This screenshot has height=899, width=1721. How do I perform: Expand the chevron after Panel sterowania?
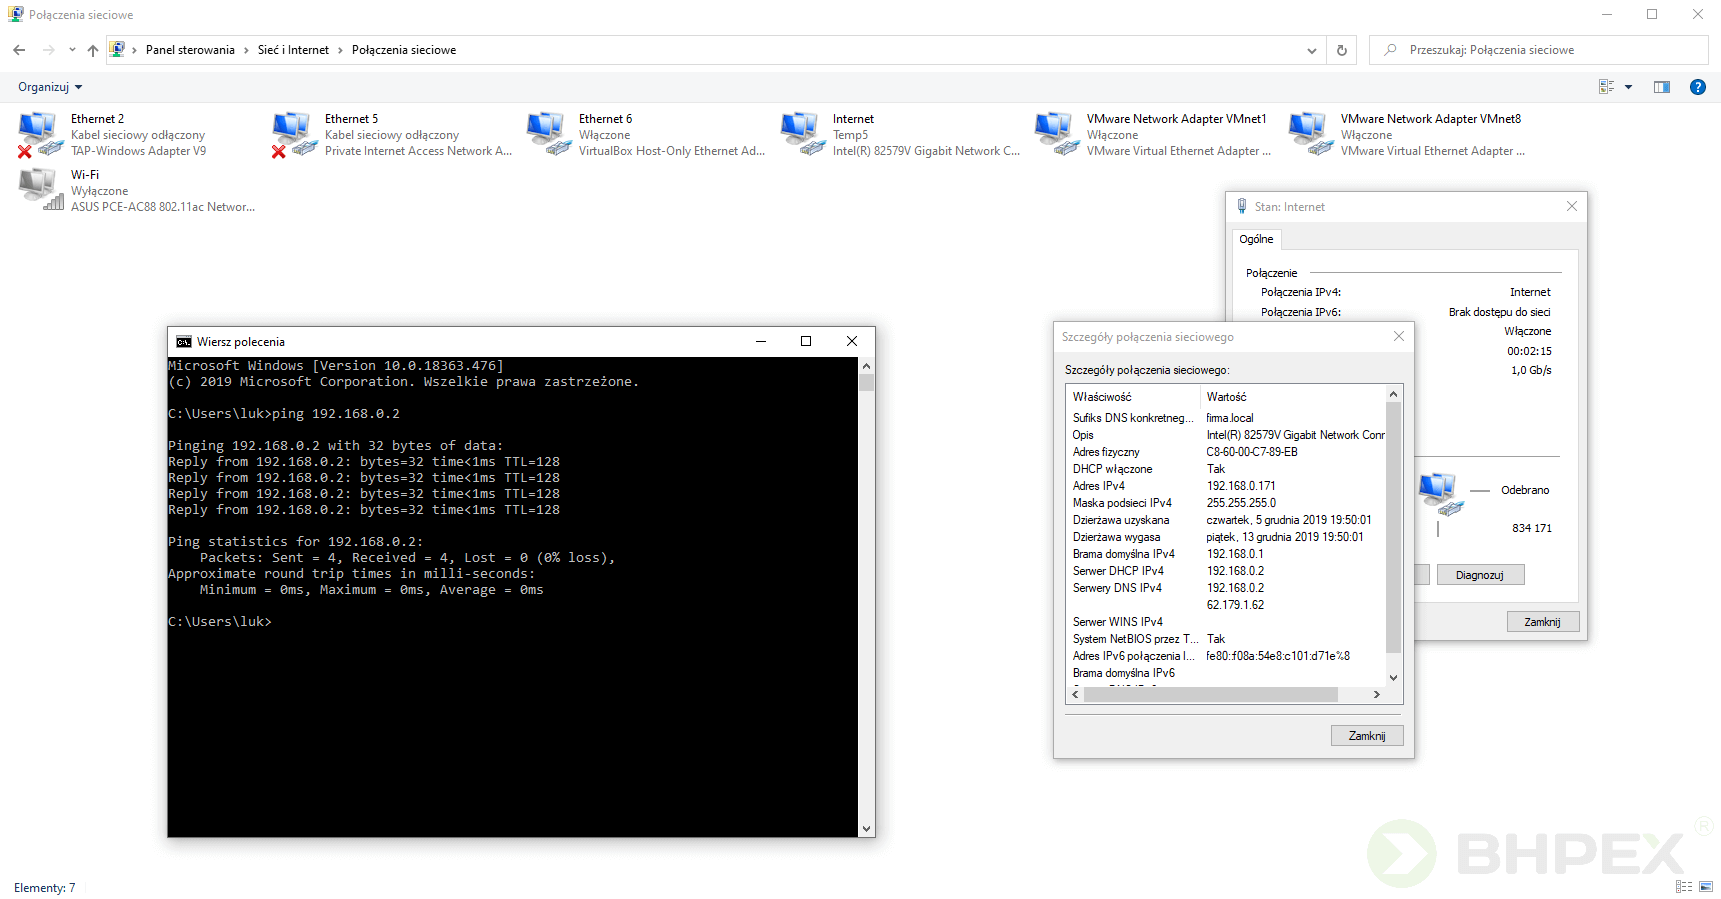click(x=246, y=50)
